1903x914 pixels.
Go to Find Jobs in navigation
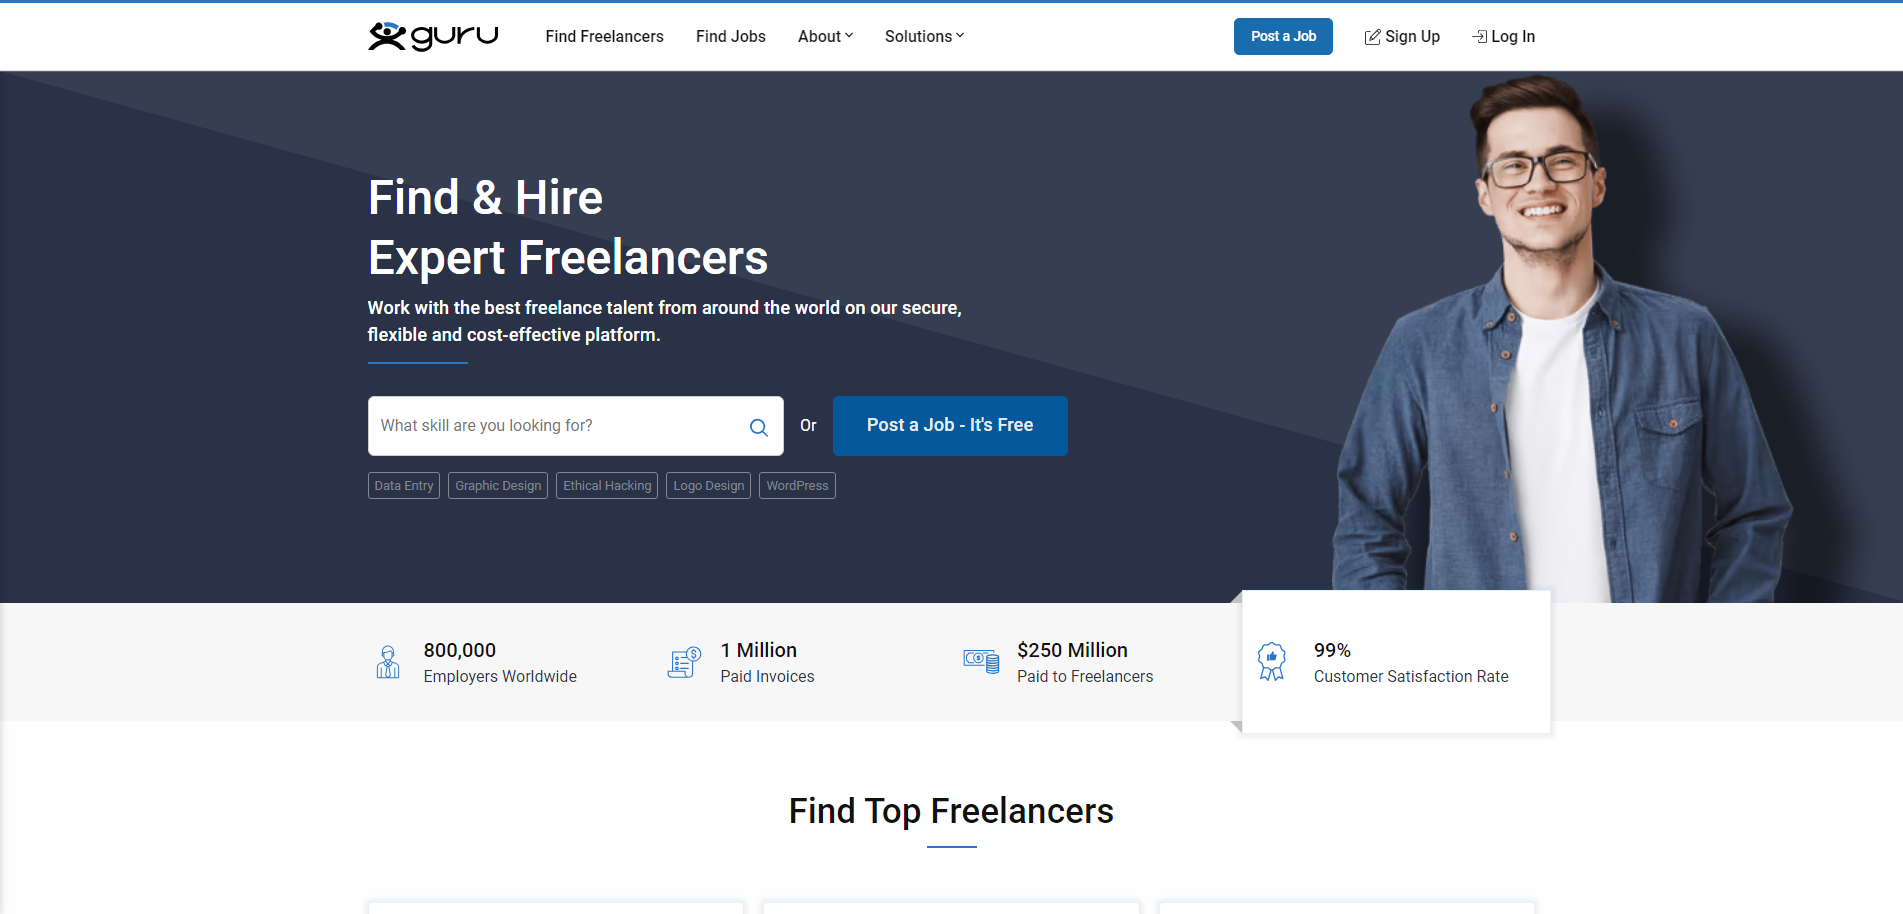[730, 36]
